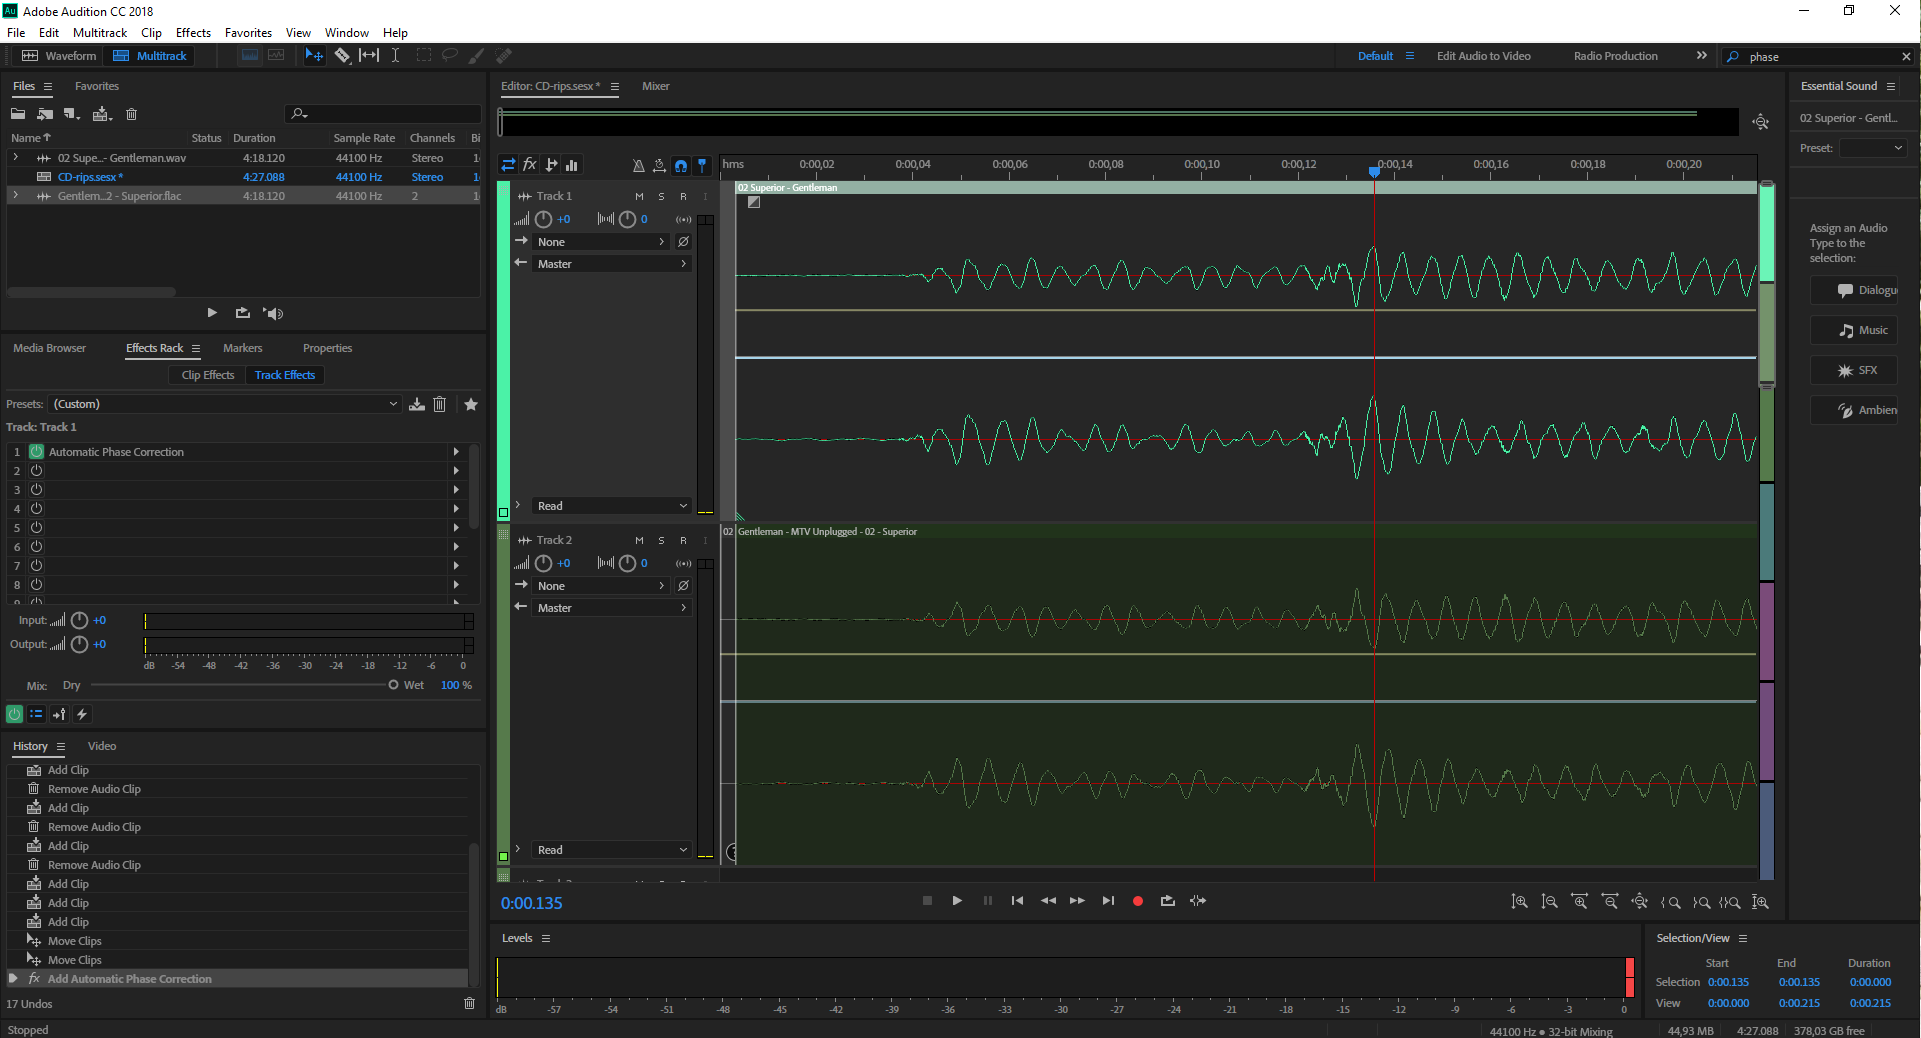Switch to the Markers tab
This screenshot has height=1038, width=1921.
coord(243,348)
